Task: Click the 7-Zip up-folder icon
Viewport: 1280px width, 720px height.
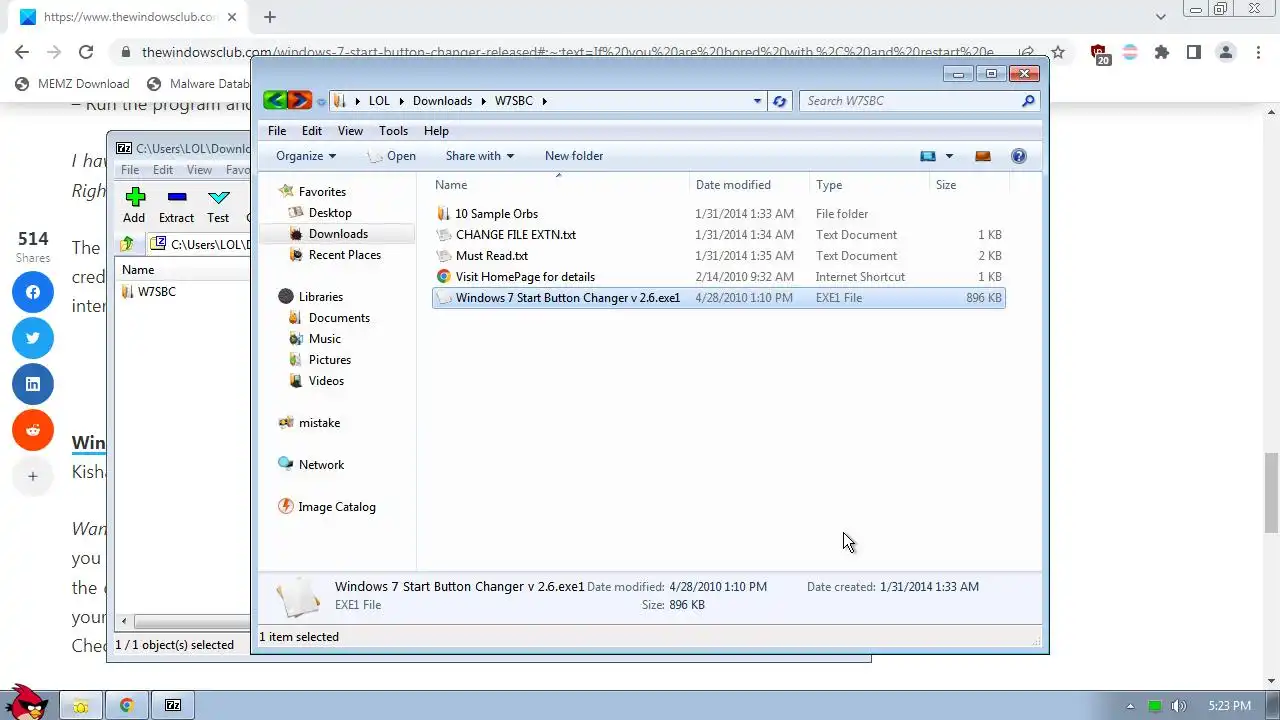Action: pos(127,244)
